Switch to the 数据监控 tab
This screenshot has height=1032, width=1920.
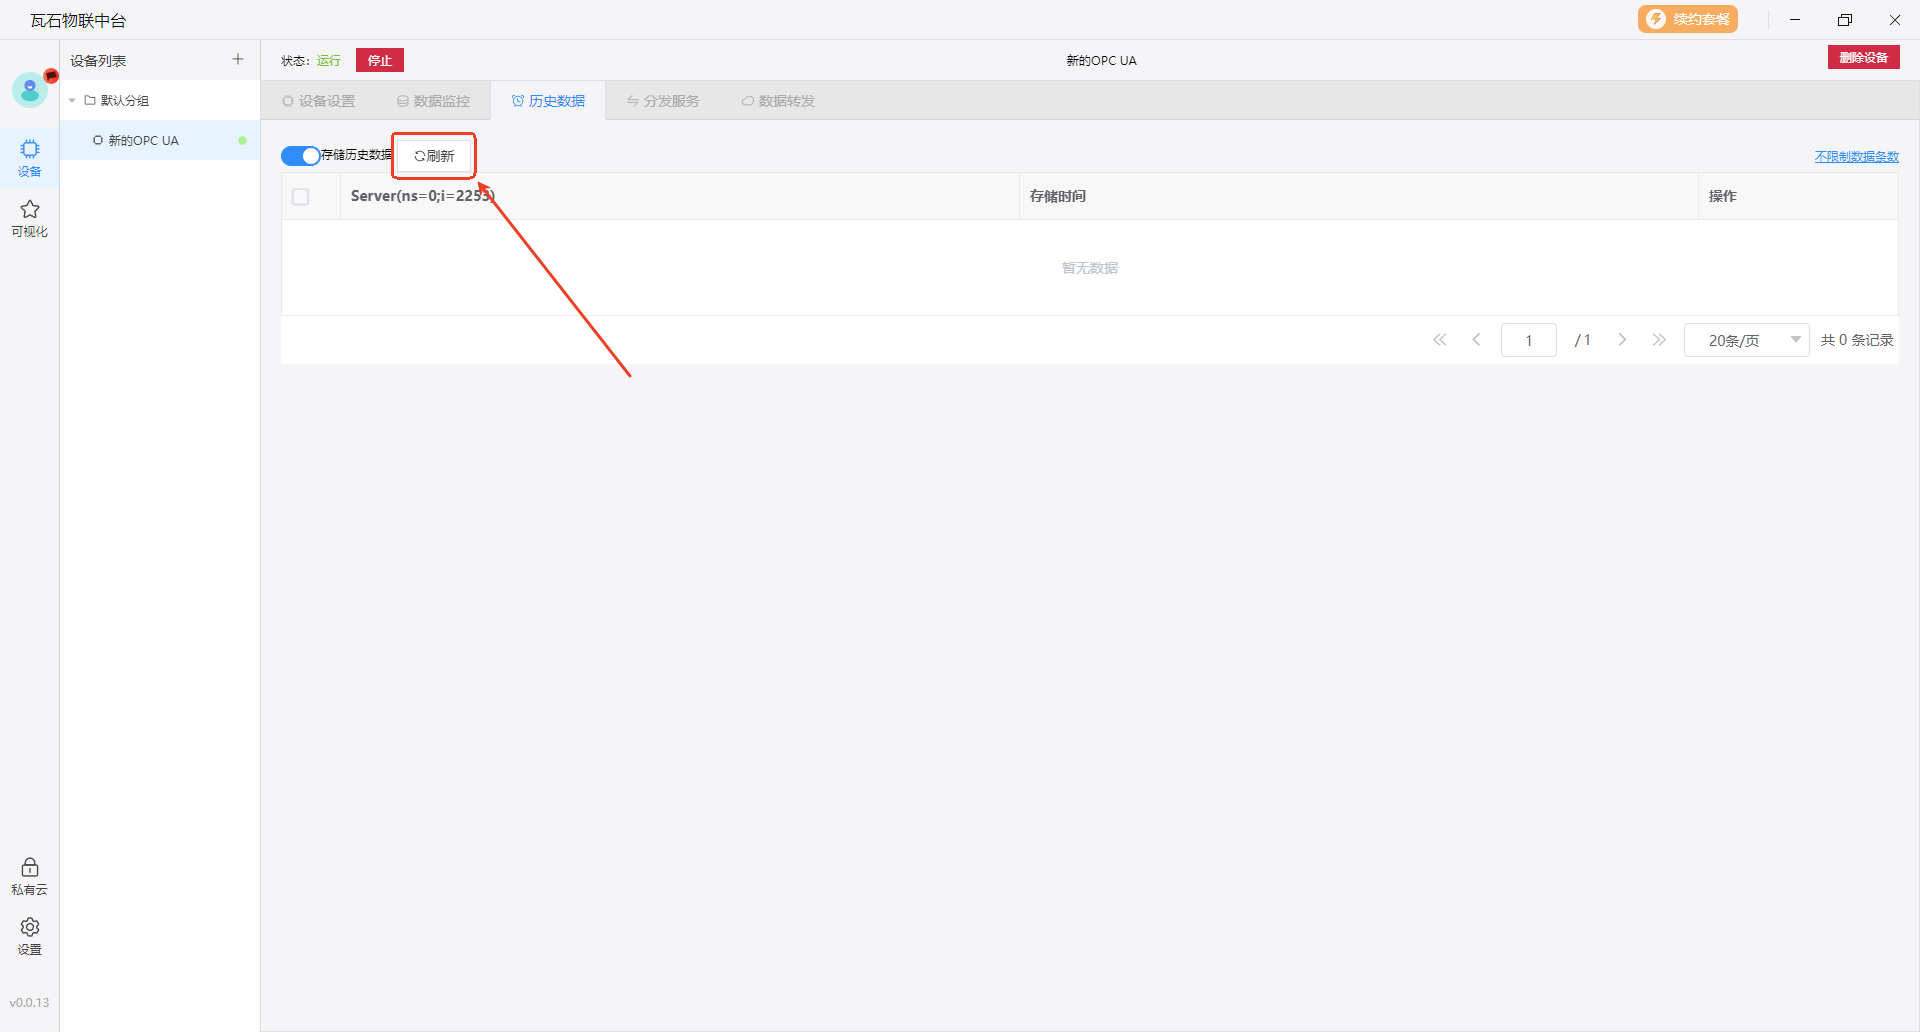(x=433, y=101)
